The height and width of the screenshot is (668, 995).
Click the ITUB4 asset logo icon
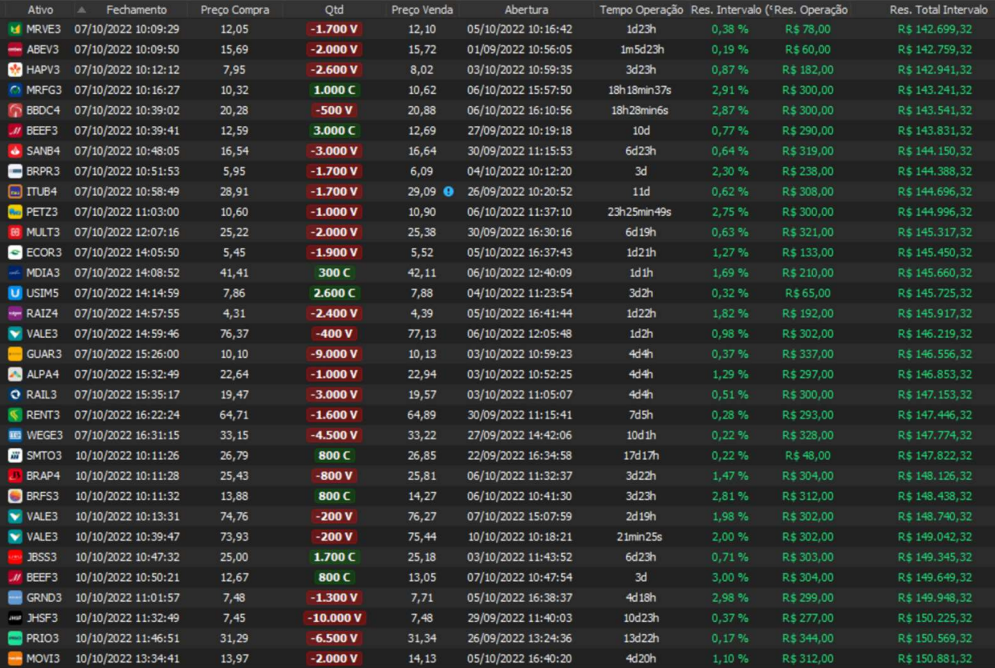(x=15, y=191)
